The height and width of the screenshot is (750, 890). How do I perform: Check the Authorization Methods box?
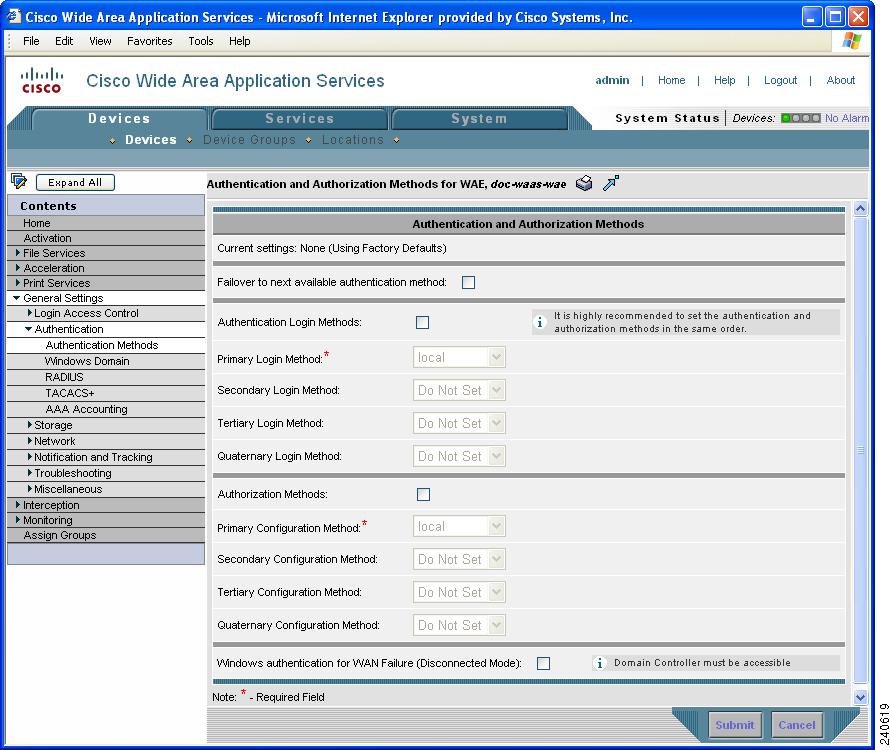click(423, 495)
